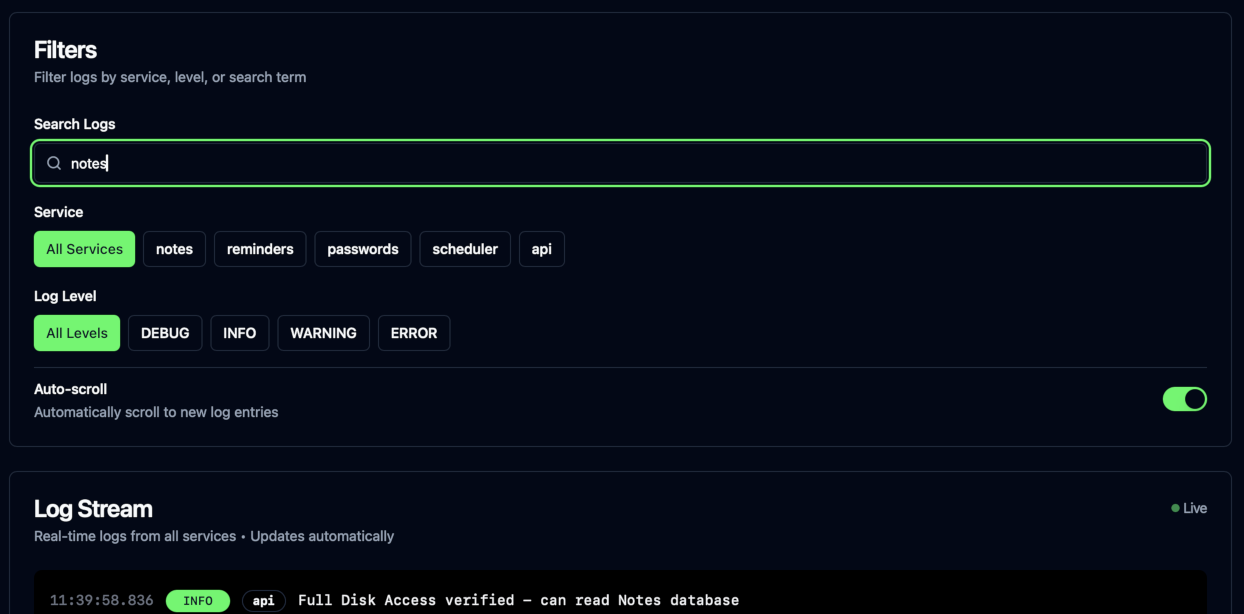Filter logs by DEBUG level

(165, 332)
